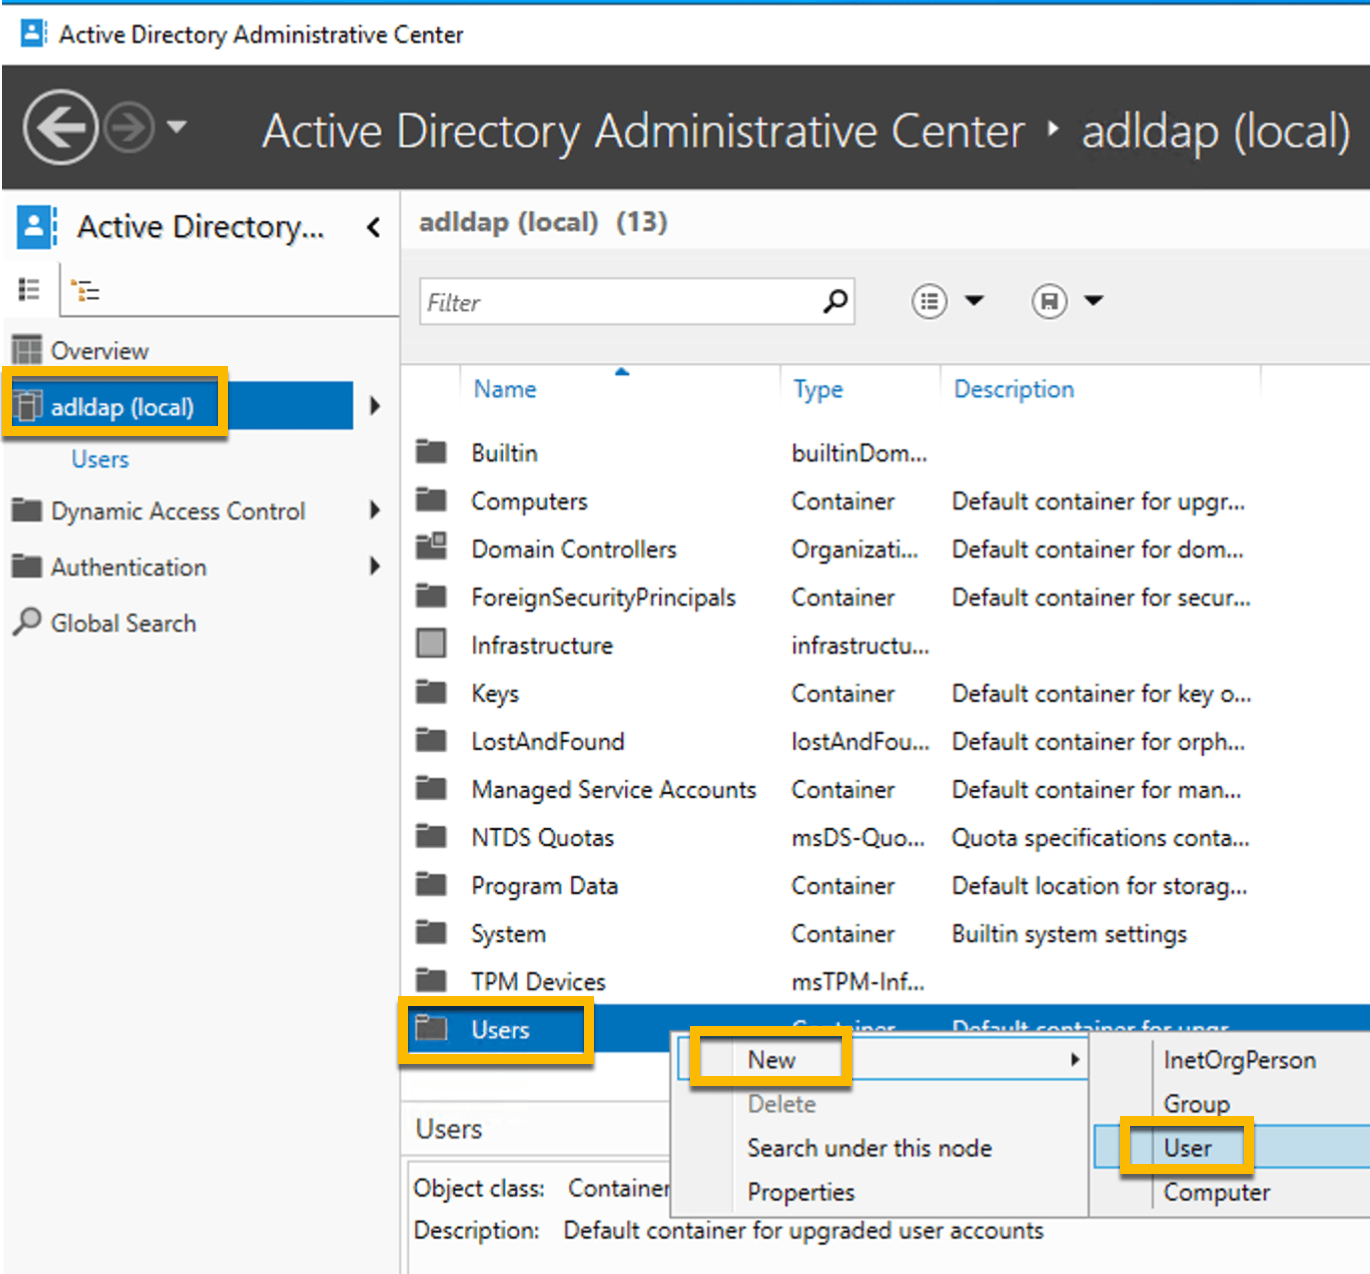Select the Builtin folder icon
Viewport: 1370px width, 1274px height.
[x=431, y=451]
